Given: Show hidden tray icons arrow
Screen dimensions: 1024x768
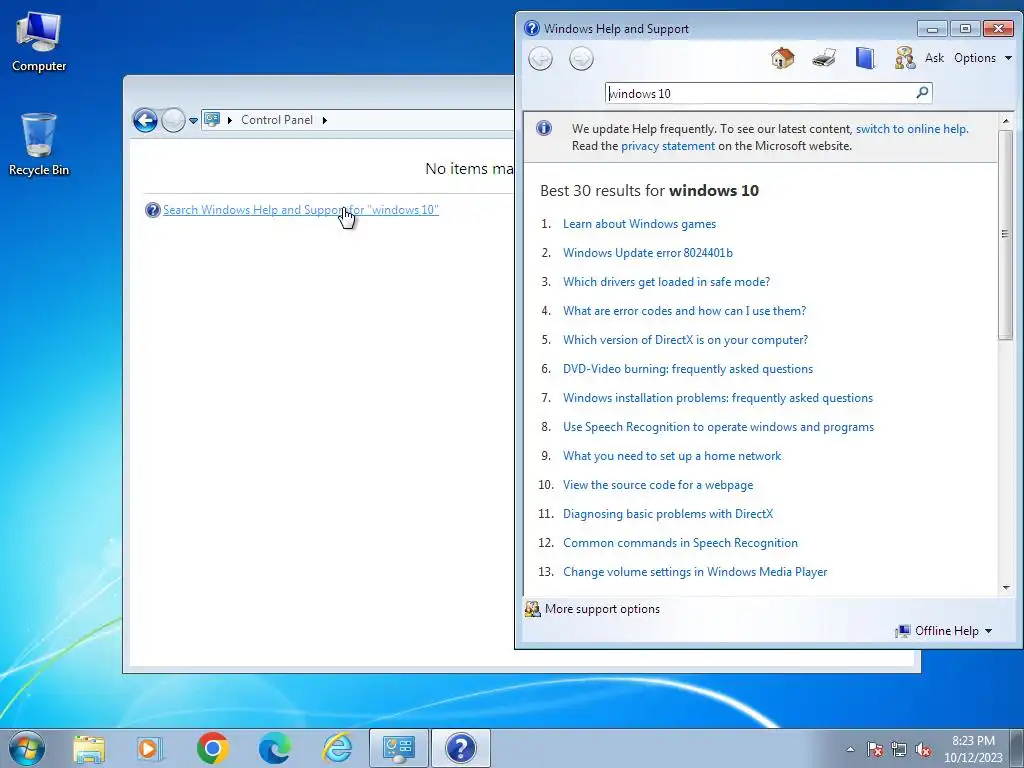Looking at the screenshot, I should 850,749.
